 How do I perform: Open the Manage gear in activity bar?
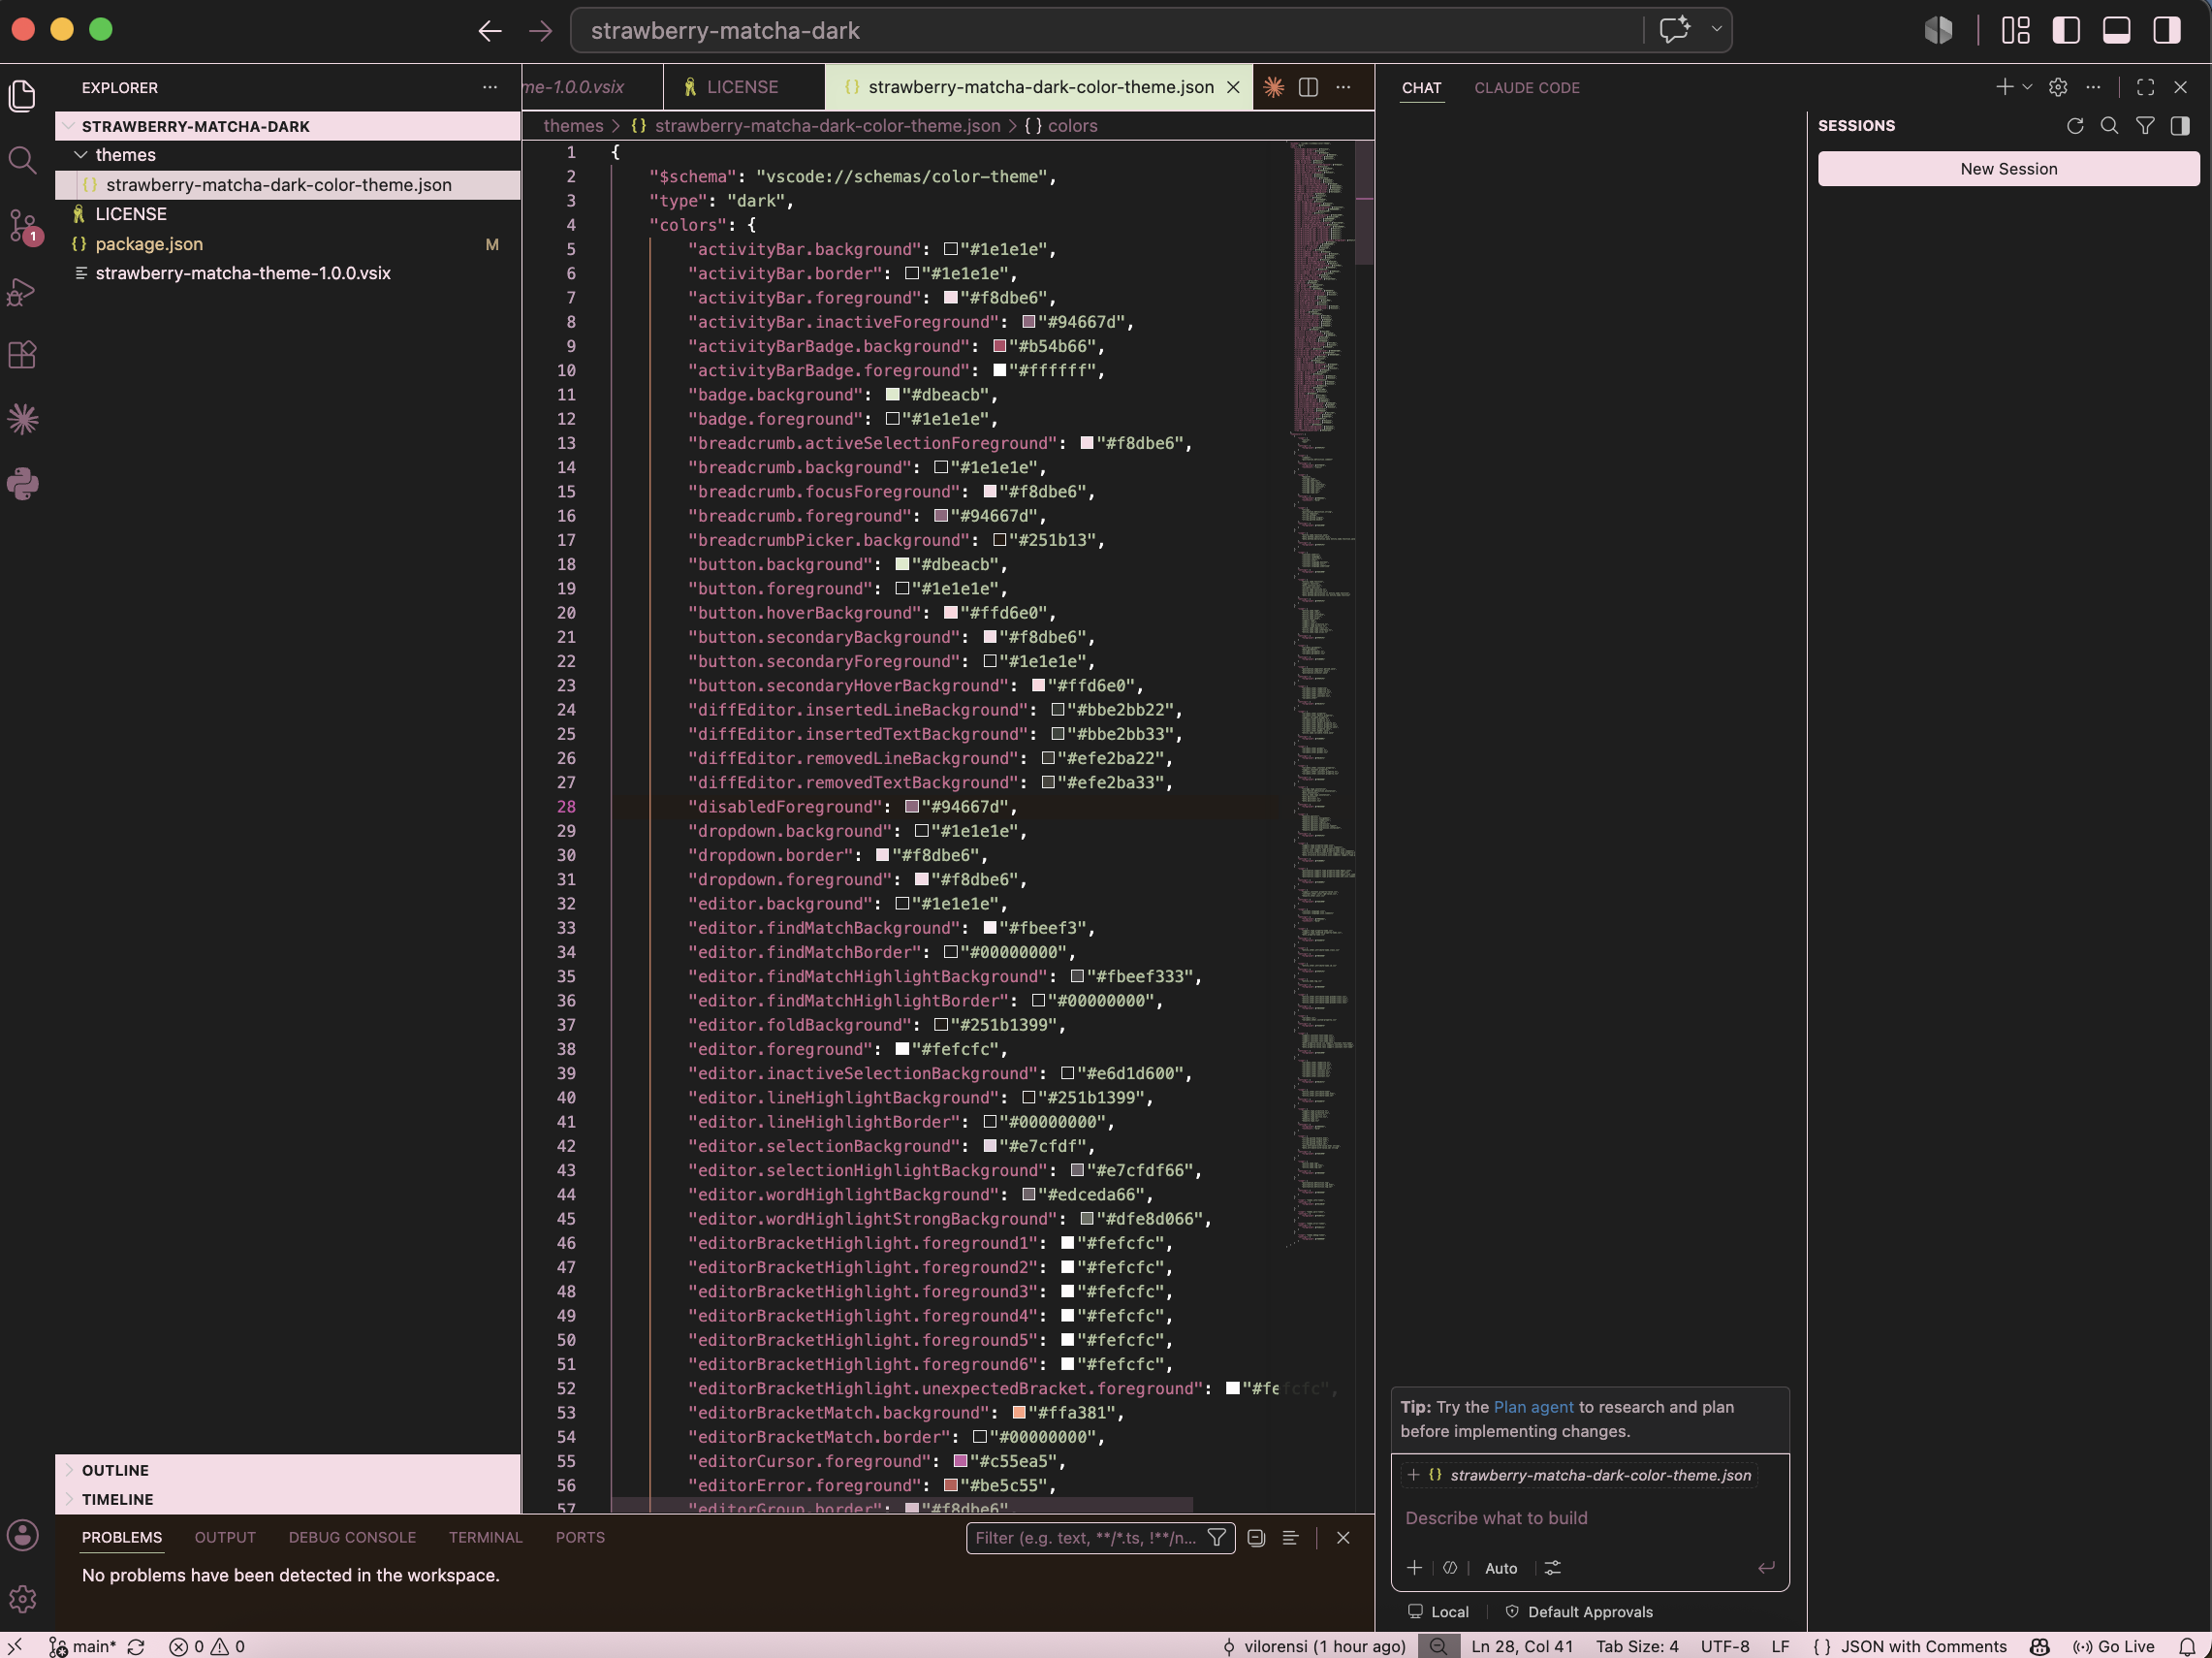tap(22, 1599)
